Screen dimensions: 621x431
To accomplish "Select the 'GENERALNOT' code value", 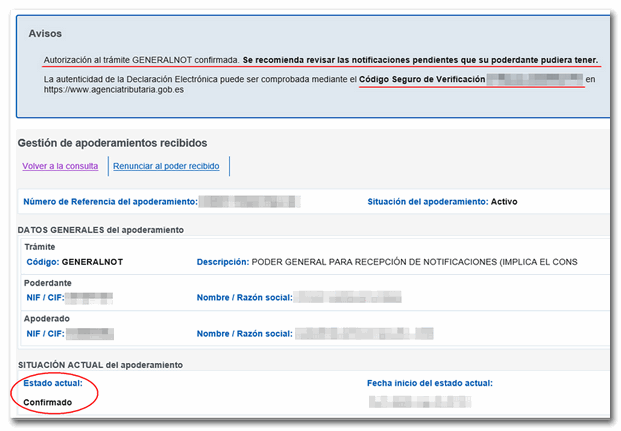I will (x=92, y=263).
